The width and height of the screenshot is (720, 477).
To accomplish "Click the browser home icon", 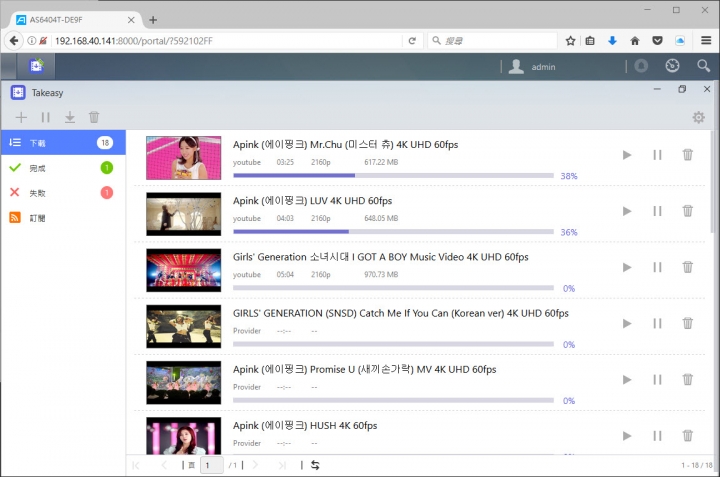I will point(635,41).
